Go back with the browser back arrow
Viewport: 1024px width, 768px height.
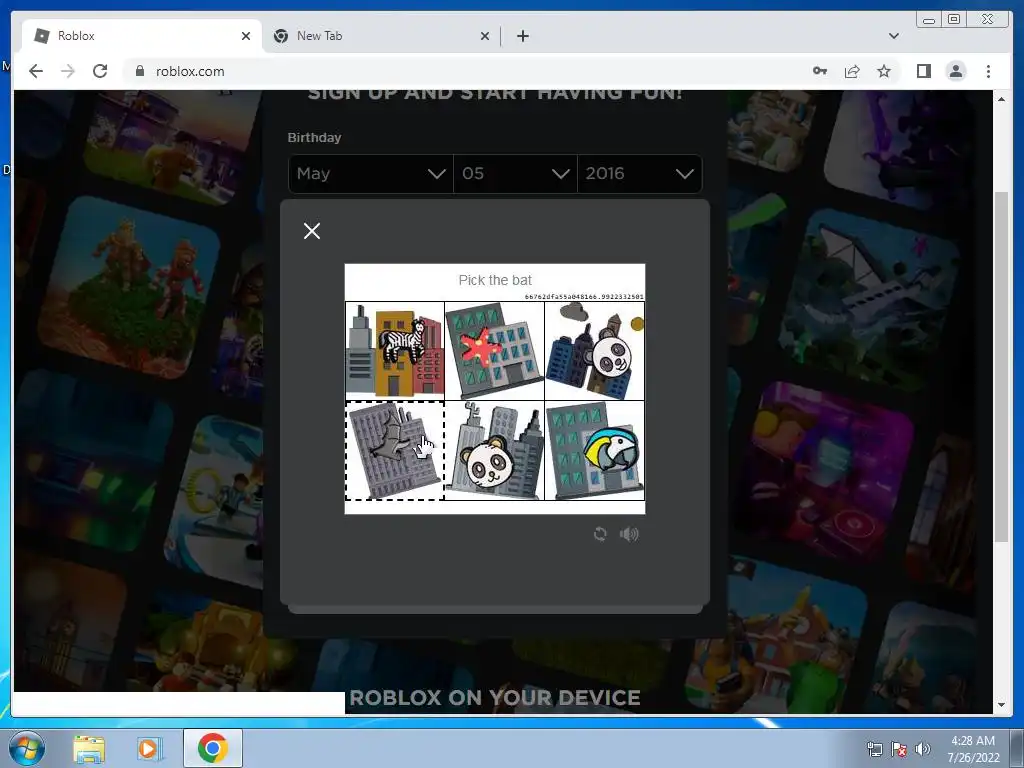(36, 71)
